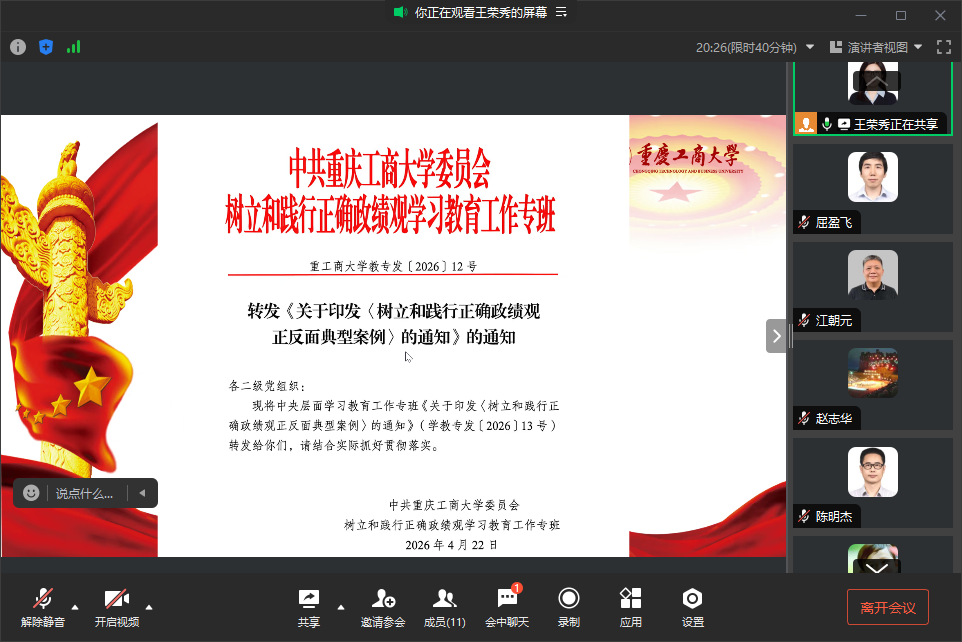
Task: Open the 成员(11) participants list
Action: click(445, 608)
